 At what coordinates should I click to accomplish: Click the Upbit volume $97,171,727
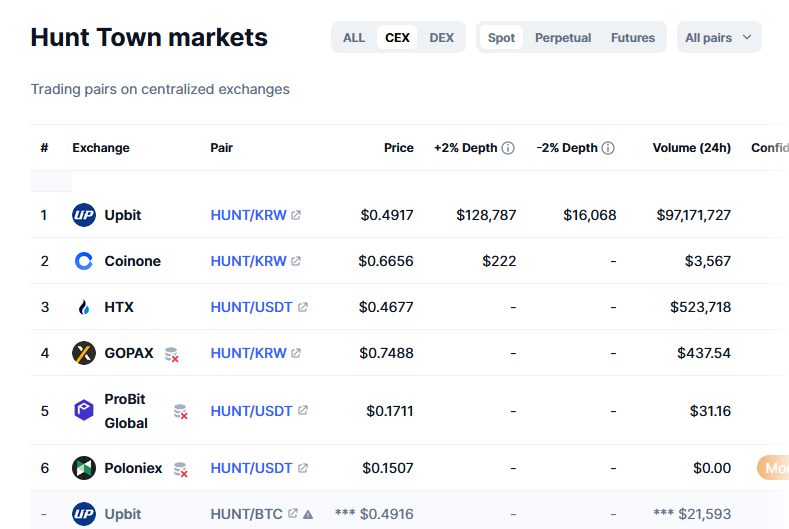click(693, 215)
